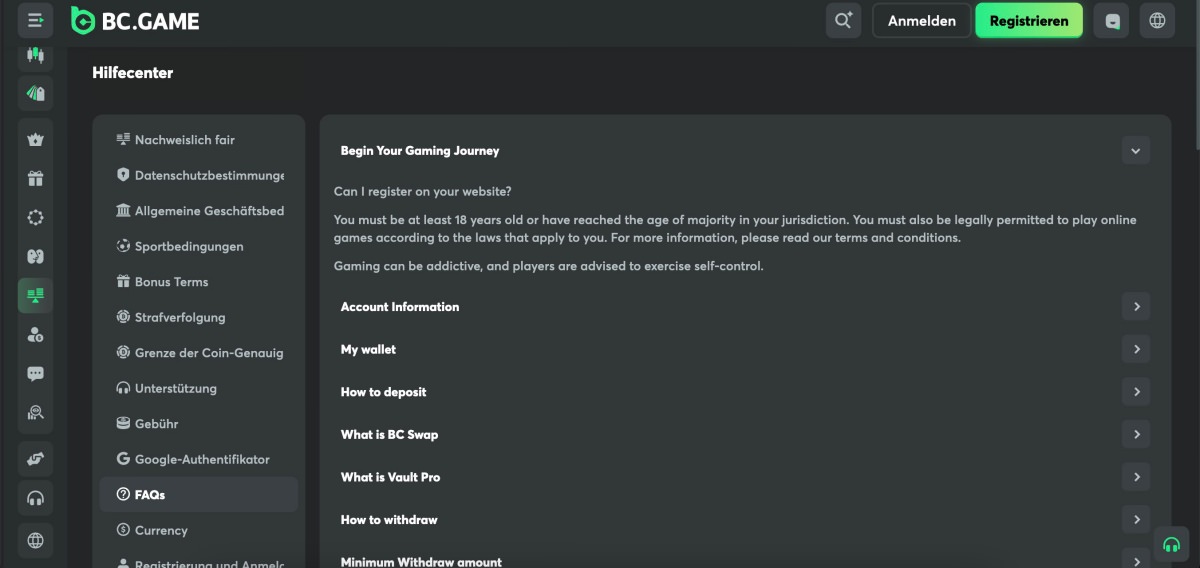The width and height of the screenshot is (1200, 568).
Task: Click the crown icon in left sidebar
Action: (x=36, y=140)
